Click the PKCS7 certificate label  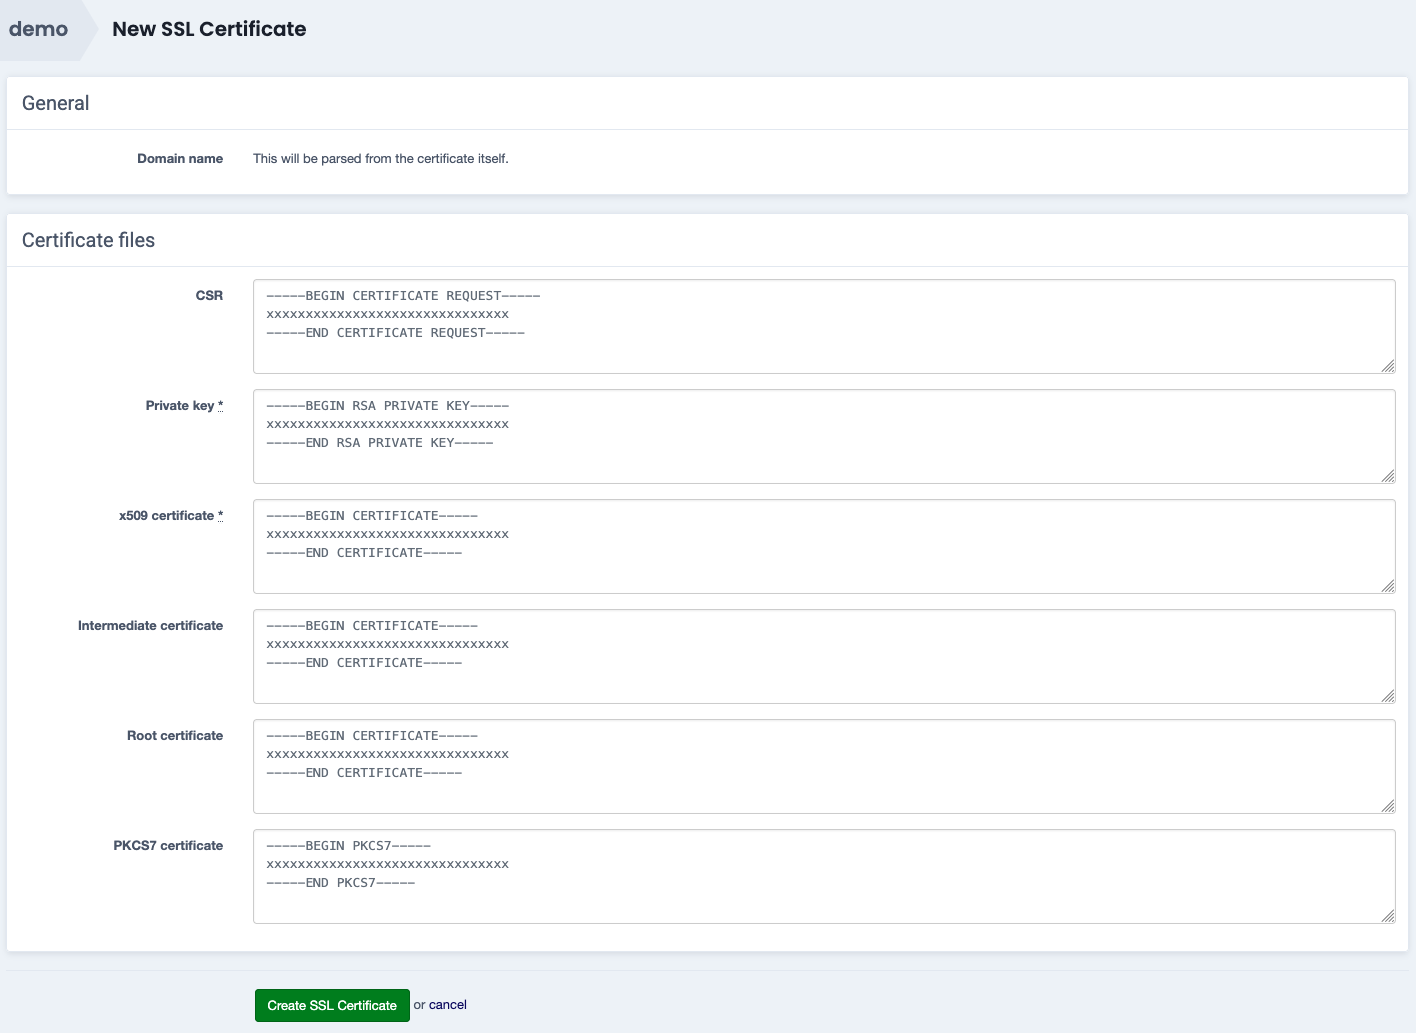point(168,845)
